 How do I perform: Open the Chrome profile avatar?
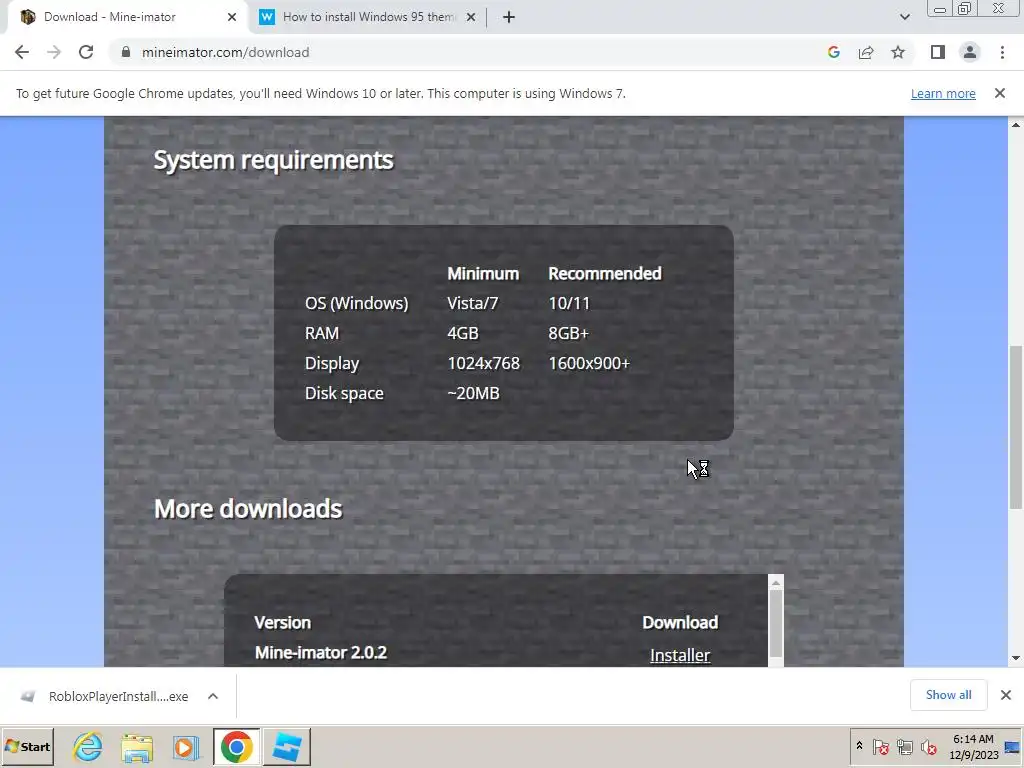coord(970,52)
